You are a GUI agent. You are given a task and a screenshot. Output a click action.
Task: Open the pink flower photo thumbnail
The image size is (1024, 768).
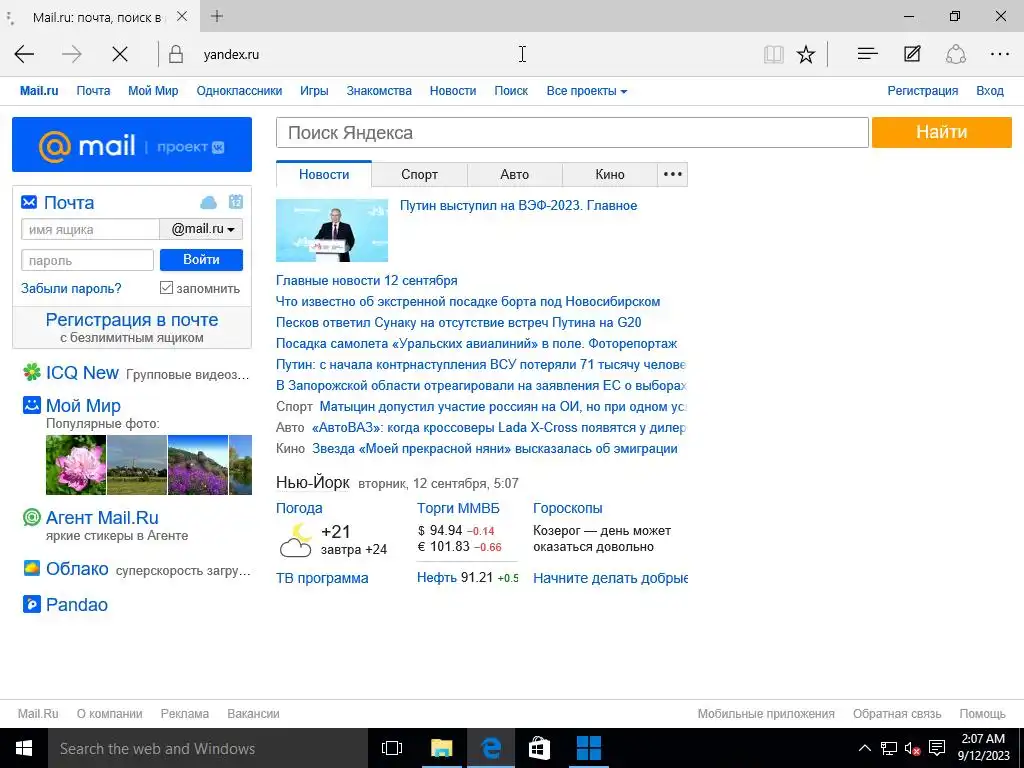[x=76, y=465]
